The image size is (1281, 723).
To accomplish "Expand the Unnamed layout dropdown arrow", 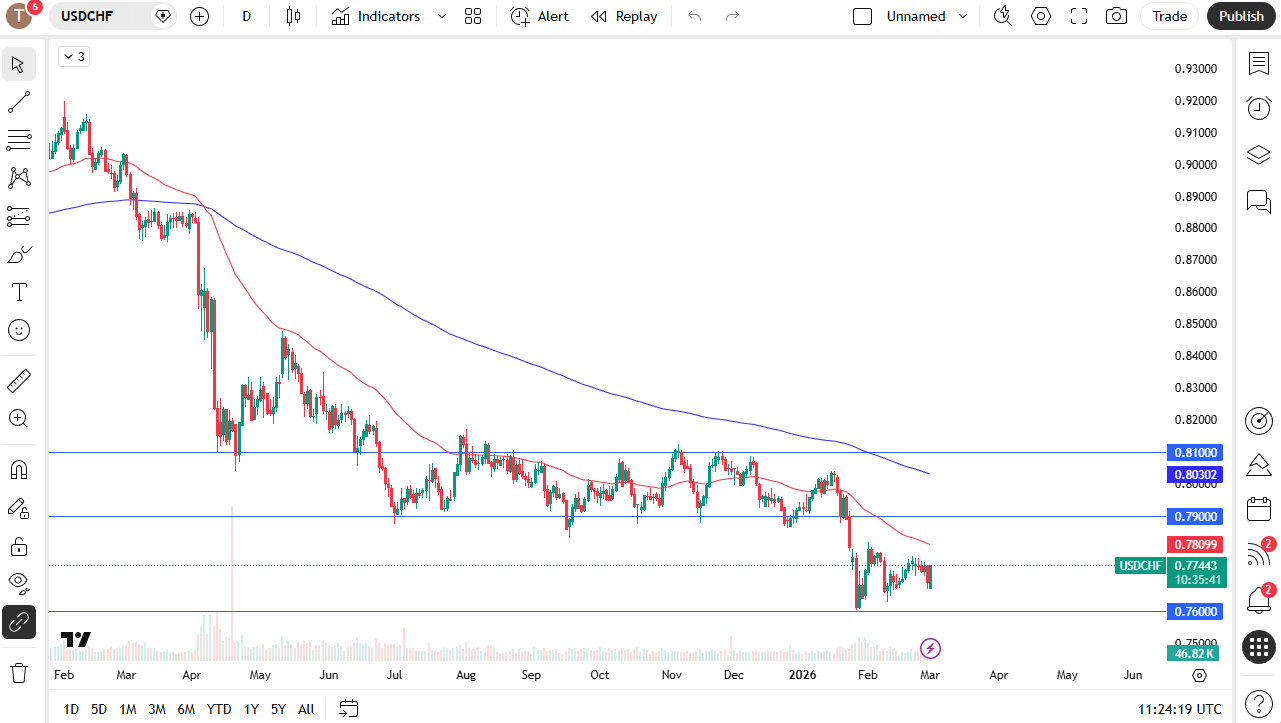I will pyautogui.click(x=963, y=16).
